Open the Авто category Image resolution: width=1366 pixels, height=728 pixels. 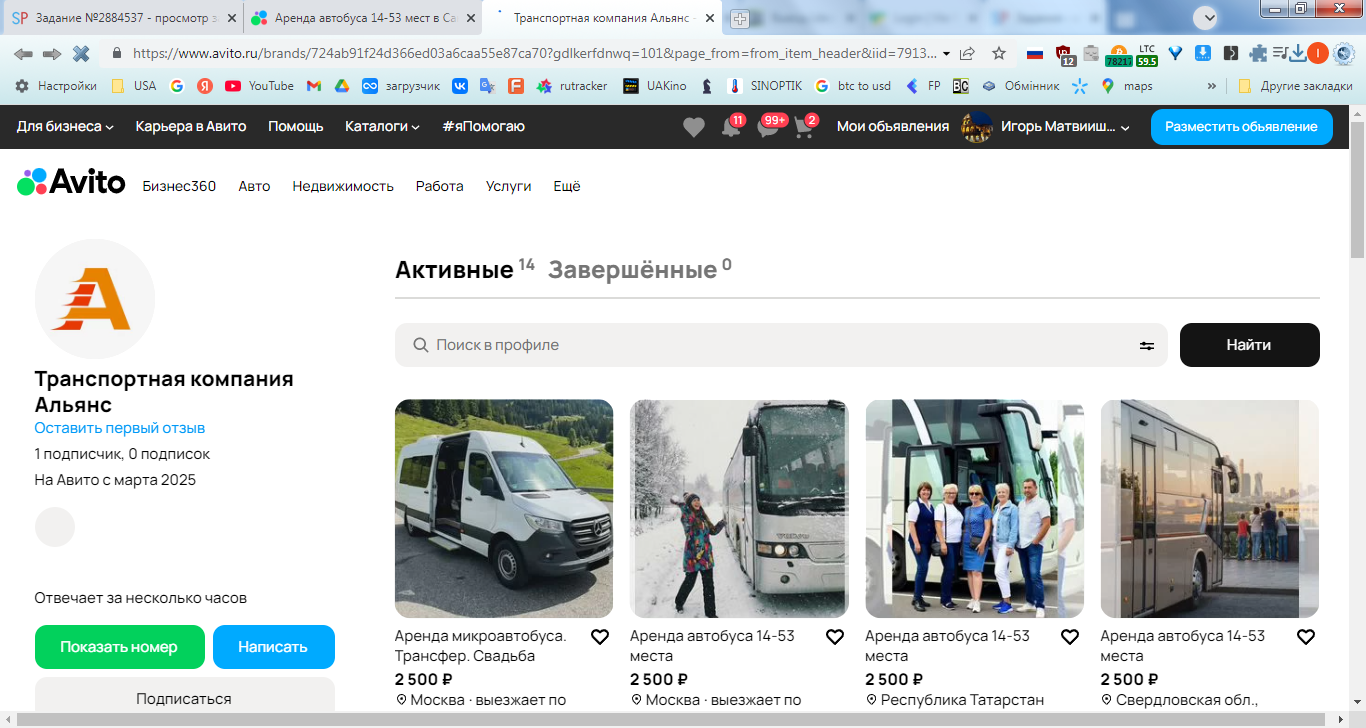[254, 186]
